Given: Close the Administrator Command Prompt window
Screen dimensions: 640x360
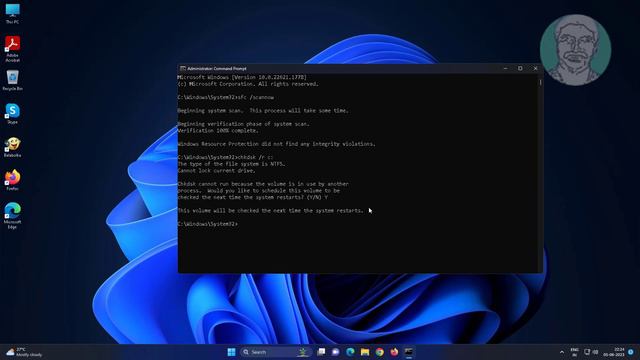Looking at the screenshot, I should [x=536, y=69].
